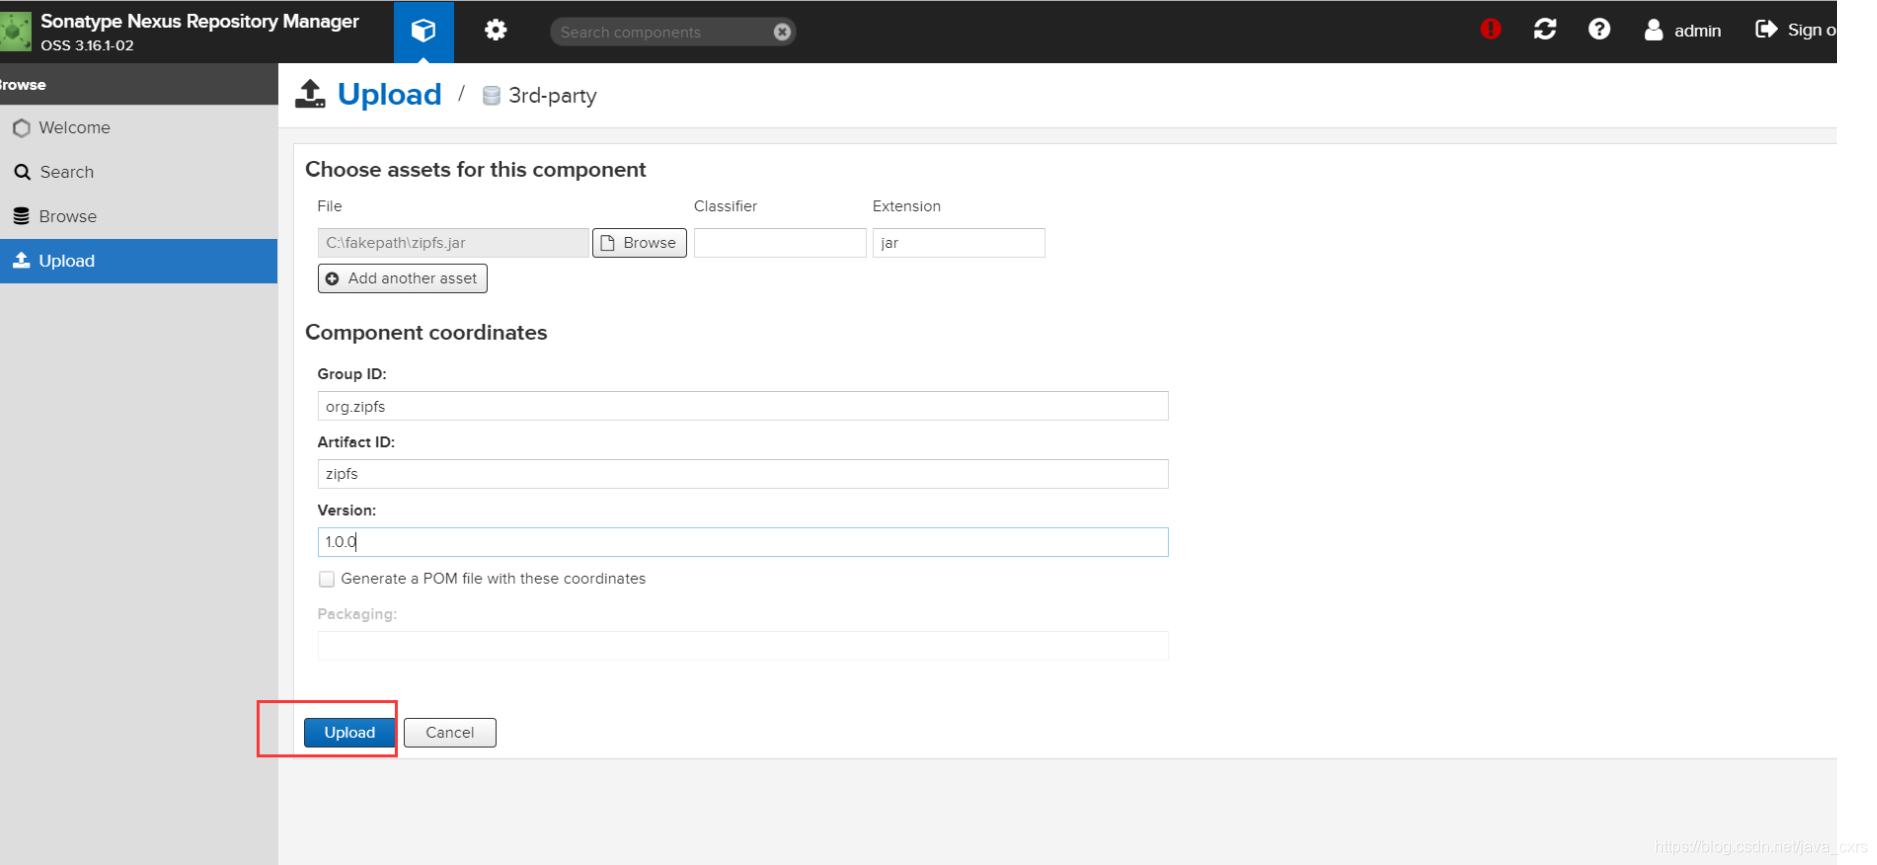Clear the search components field
Screen dimensions: 1877x865
pyautogui.click(x=782, y=32)
